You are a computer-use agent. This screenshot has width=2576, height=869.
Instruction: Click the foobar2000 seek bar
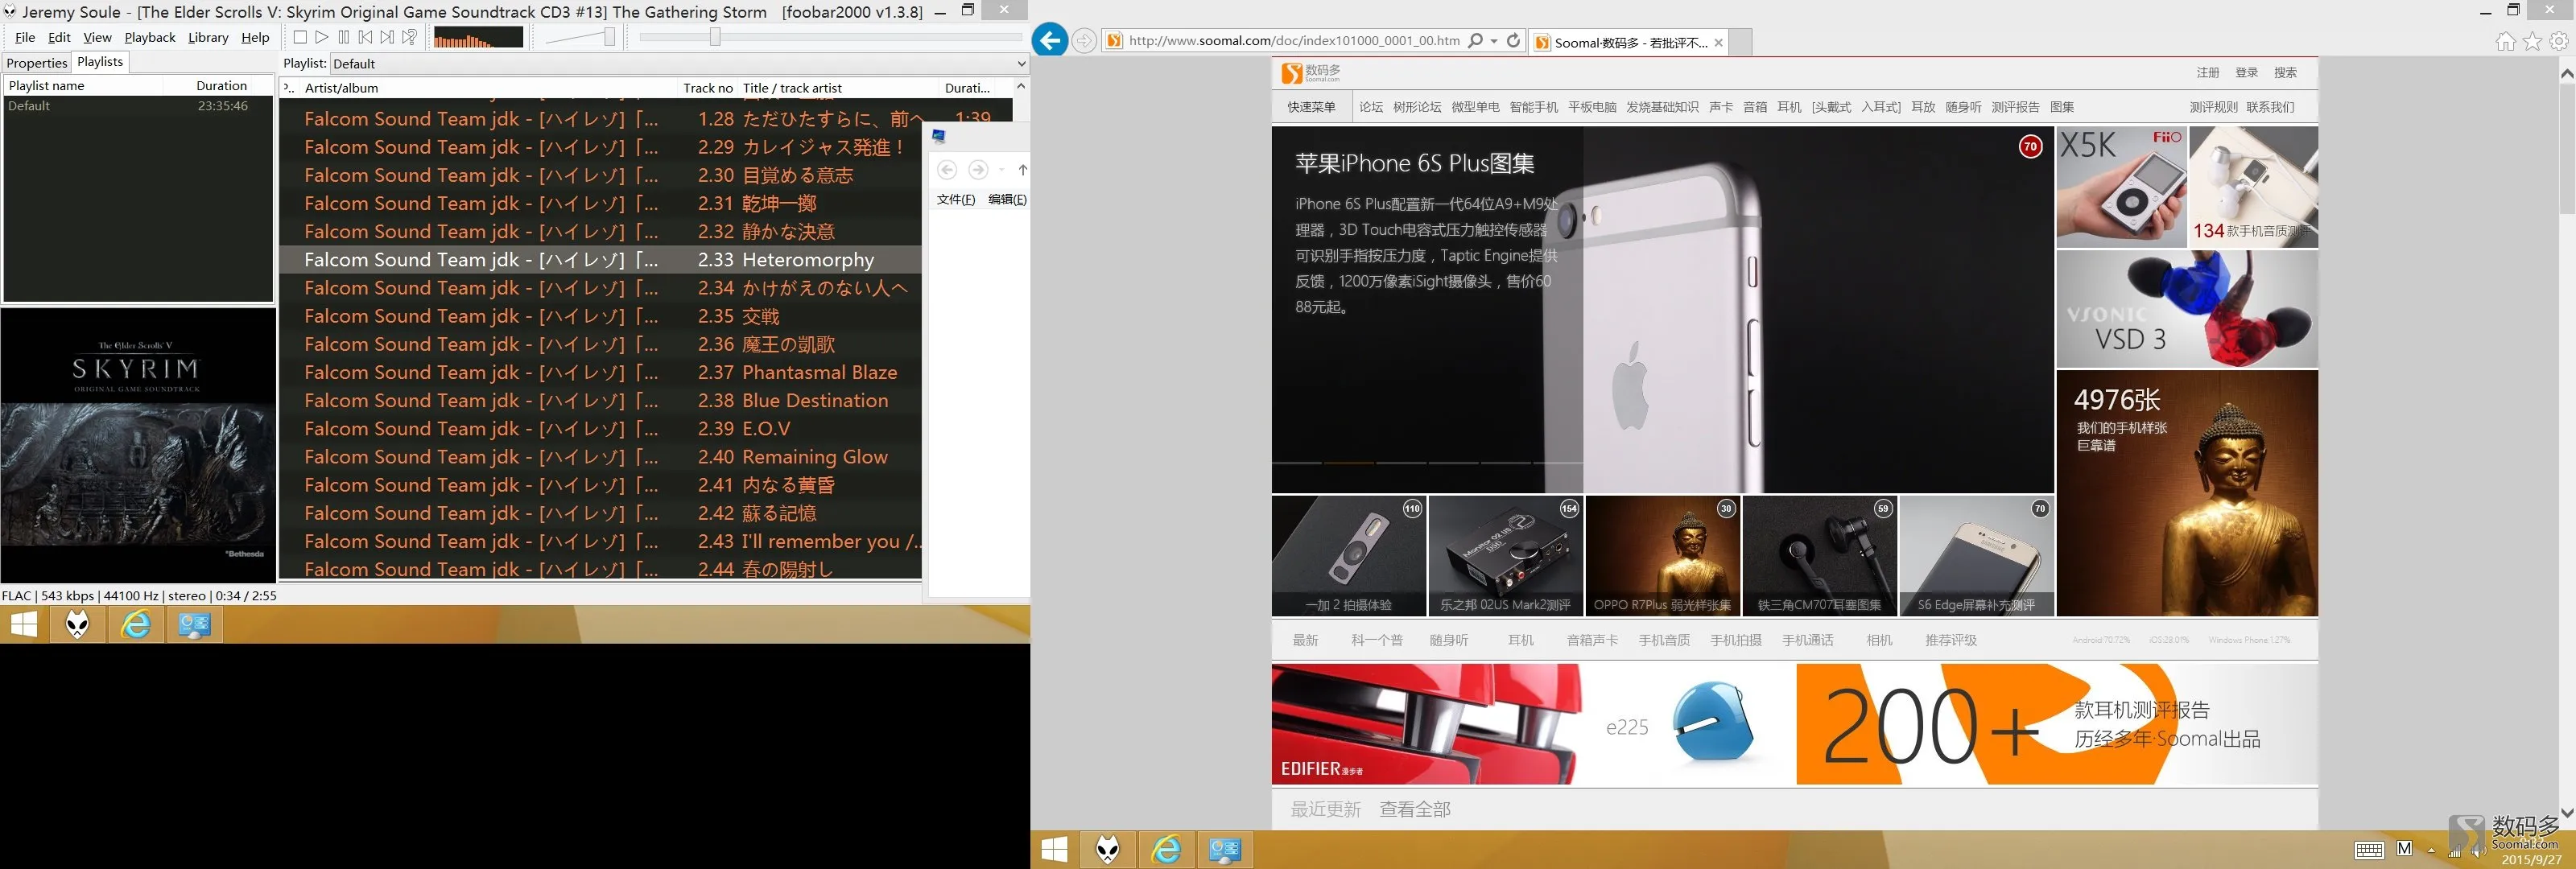pyautogui.click(x=829, y=37)
